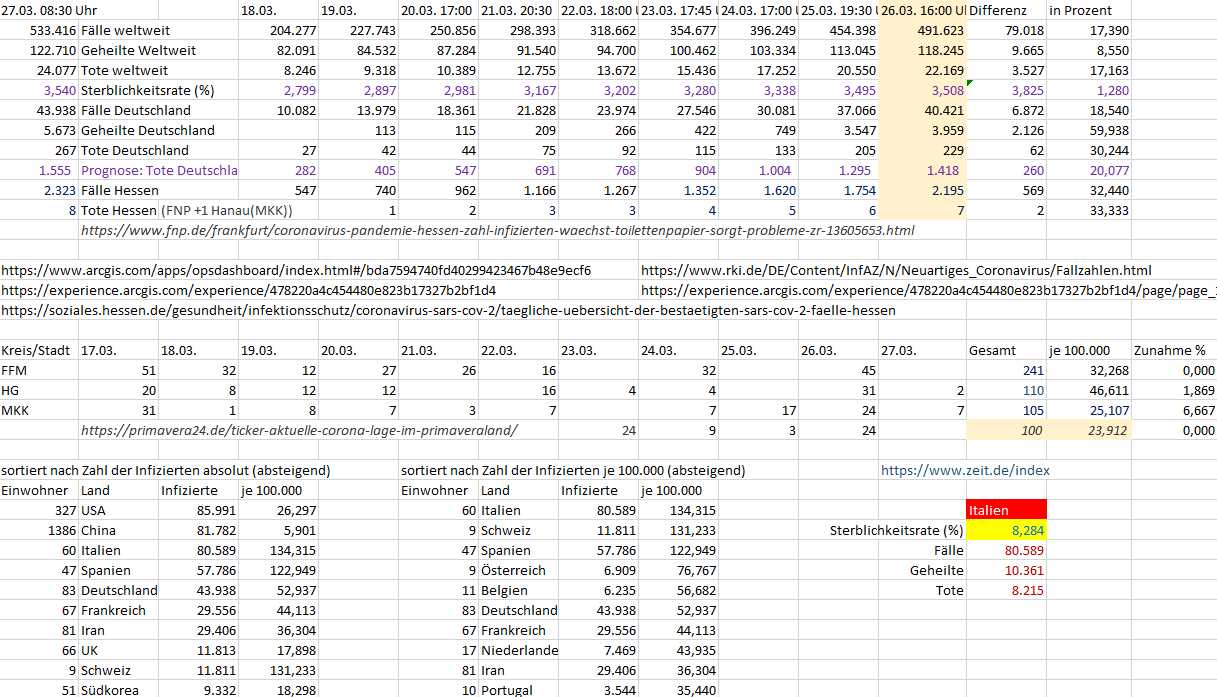Click the red 'Italien' header cell
Image resolution: width=1217 pixels, height=697 pixels.
click(1007, 510)
